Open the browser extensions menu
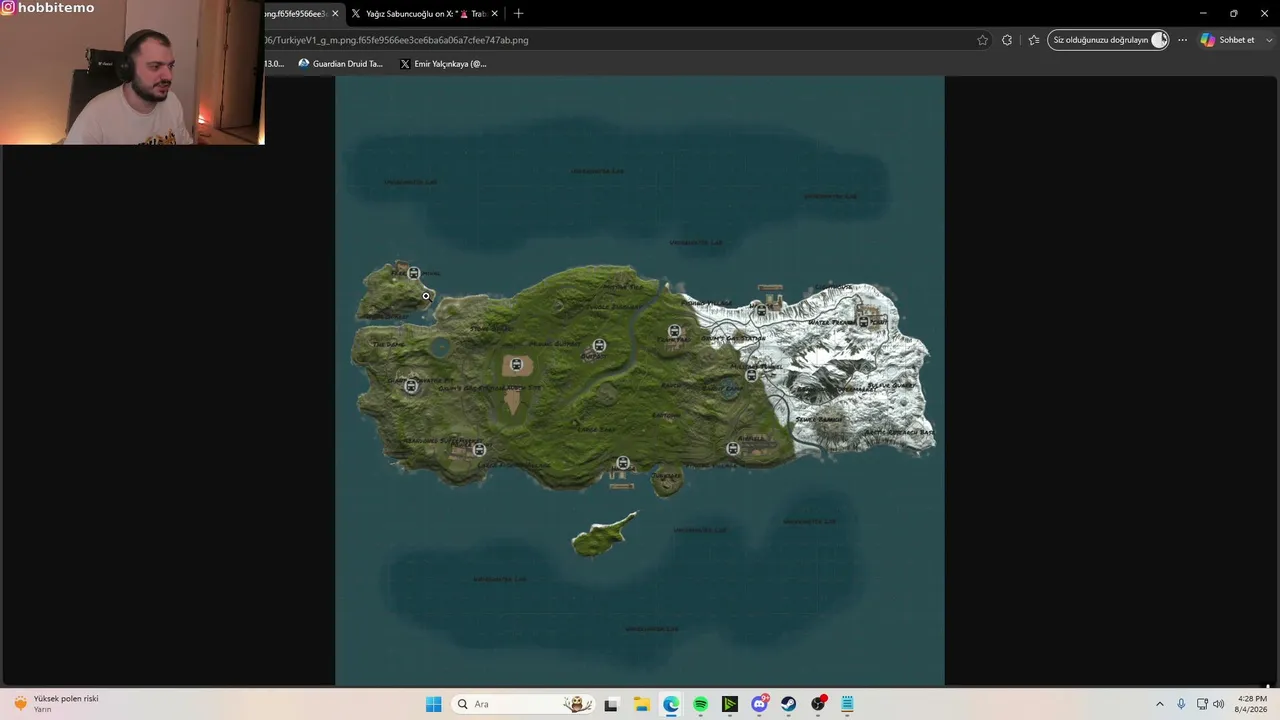The image size is (1280, 720). [x=1007, y=40]
